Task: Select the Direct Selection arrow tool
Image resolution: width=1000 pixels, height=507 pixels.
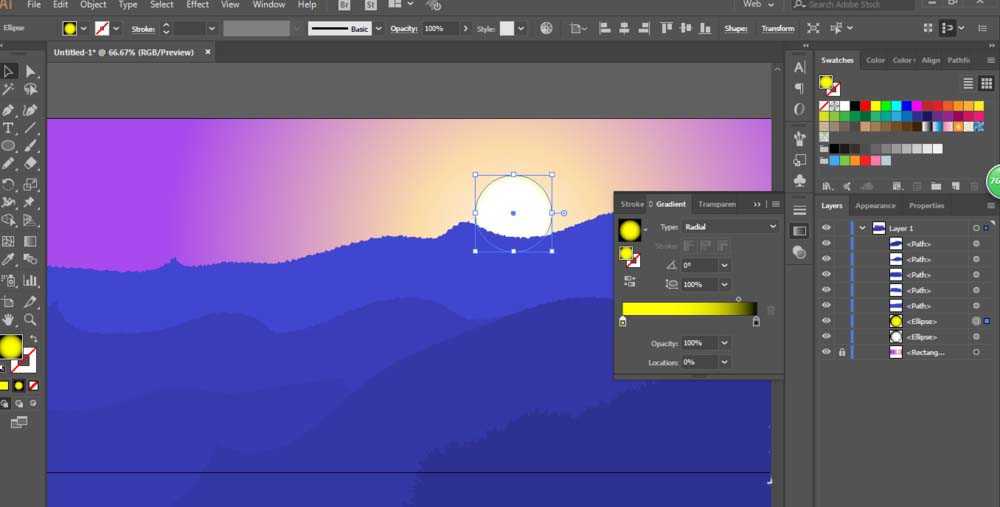Action: click(30, 71)
